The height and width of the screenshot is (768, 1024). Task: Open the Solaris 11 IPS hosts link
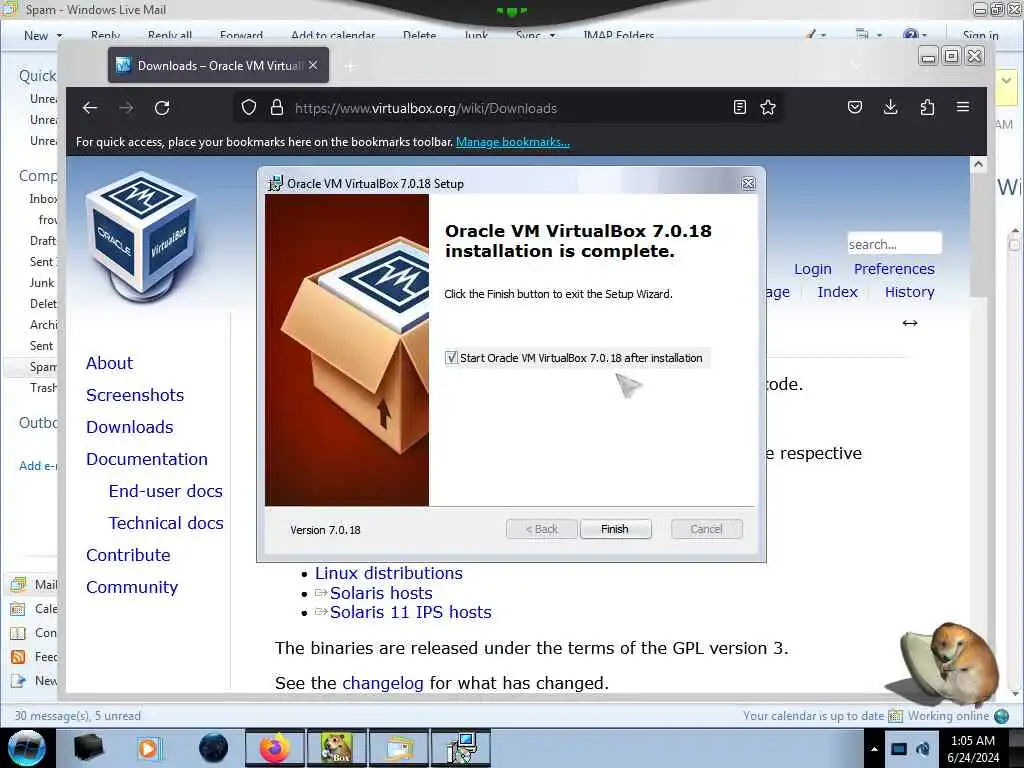[x=410, y=613]
